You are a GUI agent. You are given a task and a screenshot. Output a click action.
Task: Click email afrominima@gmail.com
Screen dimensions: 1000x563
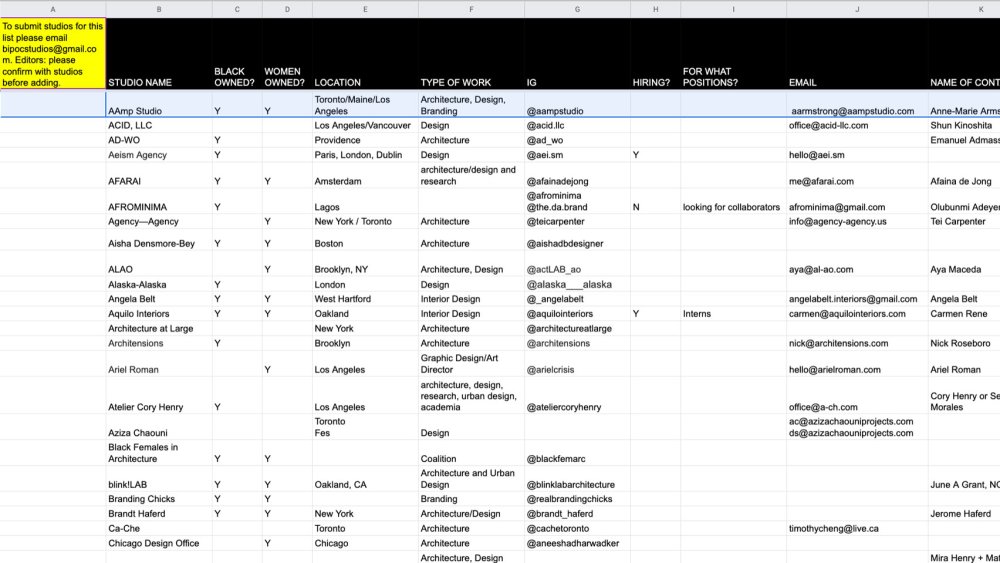(x=837, y=207)
